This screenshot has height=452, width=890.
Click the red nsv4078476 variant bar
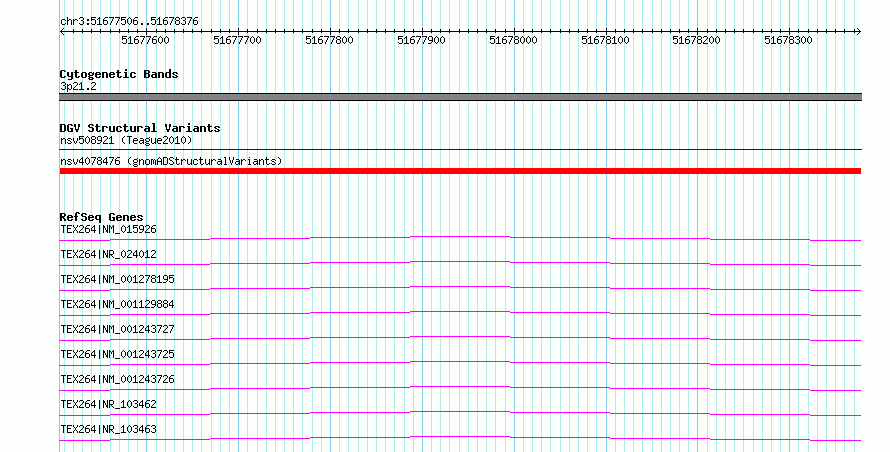(460, 171)
